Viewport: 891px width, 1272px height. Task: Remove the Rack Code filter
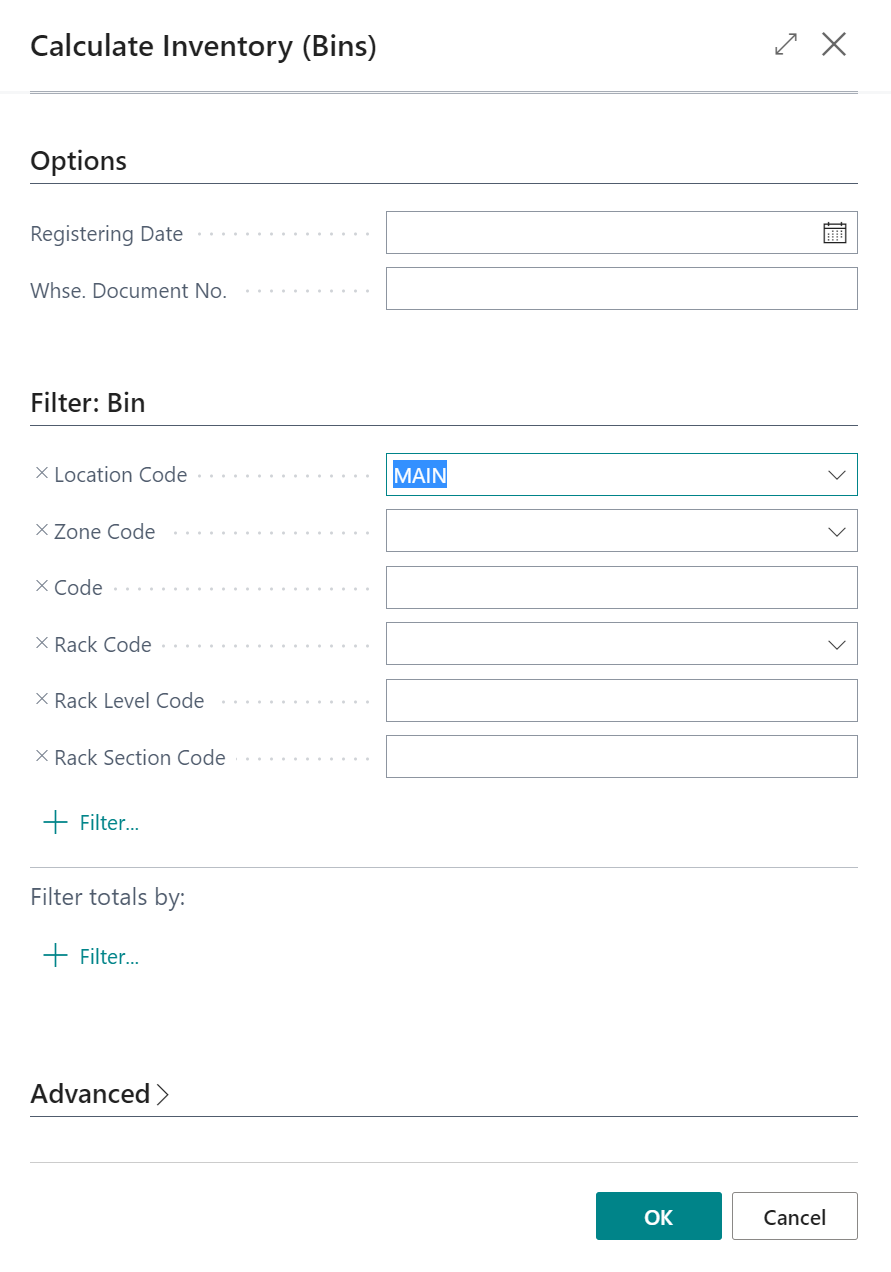point(42,644)
